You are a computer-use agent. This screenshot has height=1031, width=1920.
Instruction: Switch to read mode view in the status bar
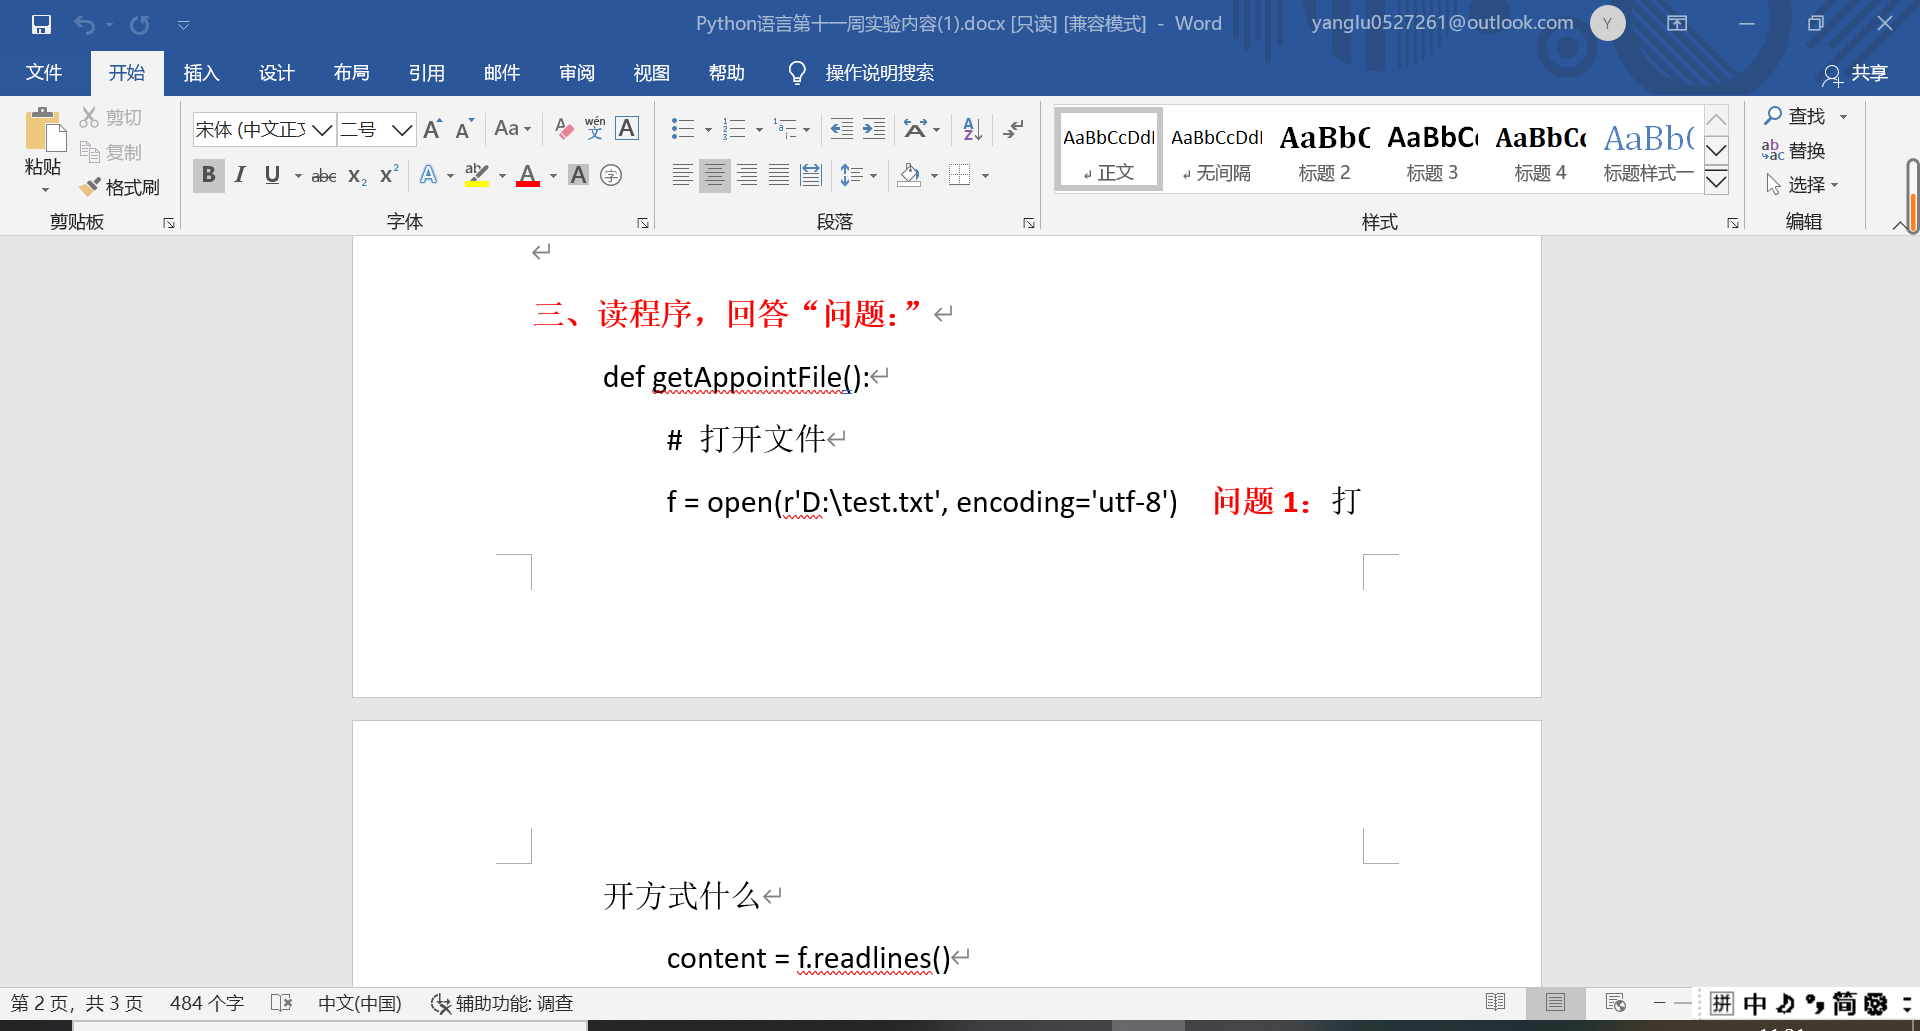coord(1495,1003)
